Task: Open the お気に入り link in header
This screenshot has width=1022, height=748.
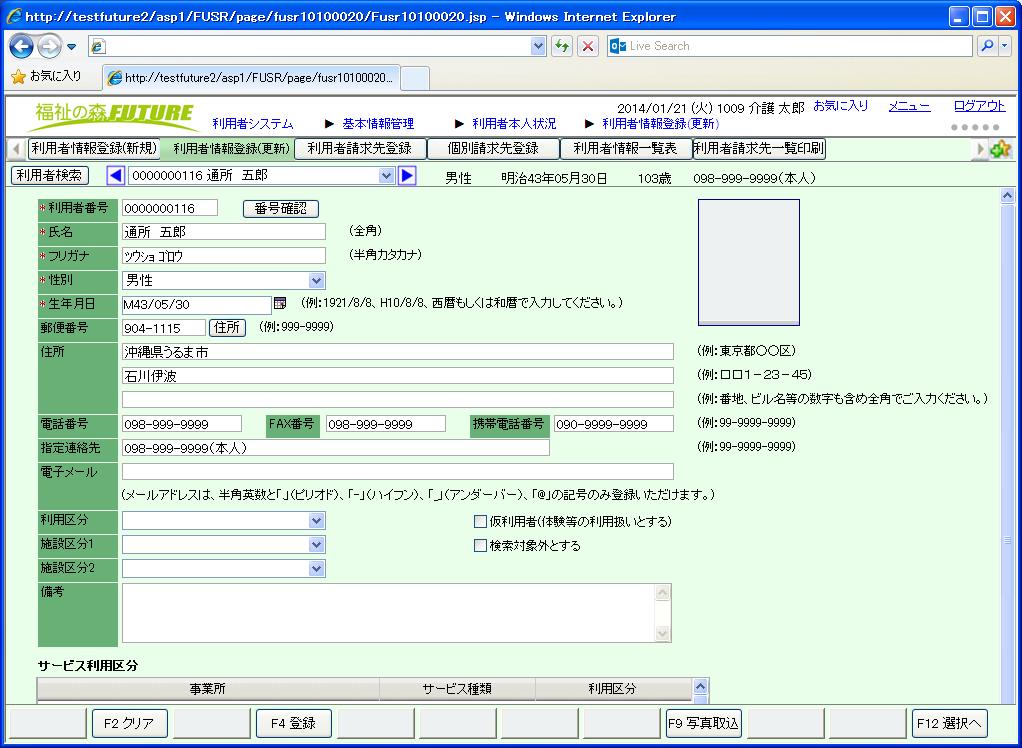Action: [841, 106]
